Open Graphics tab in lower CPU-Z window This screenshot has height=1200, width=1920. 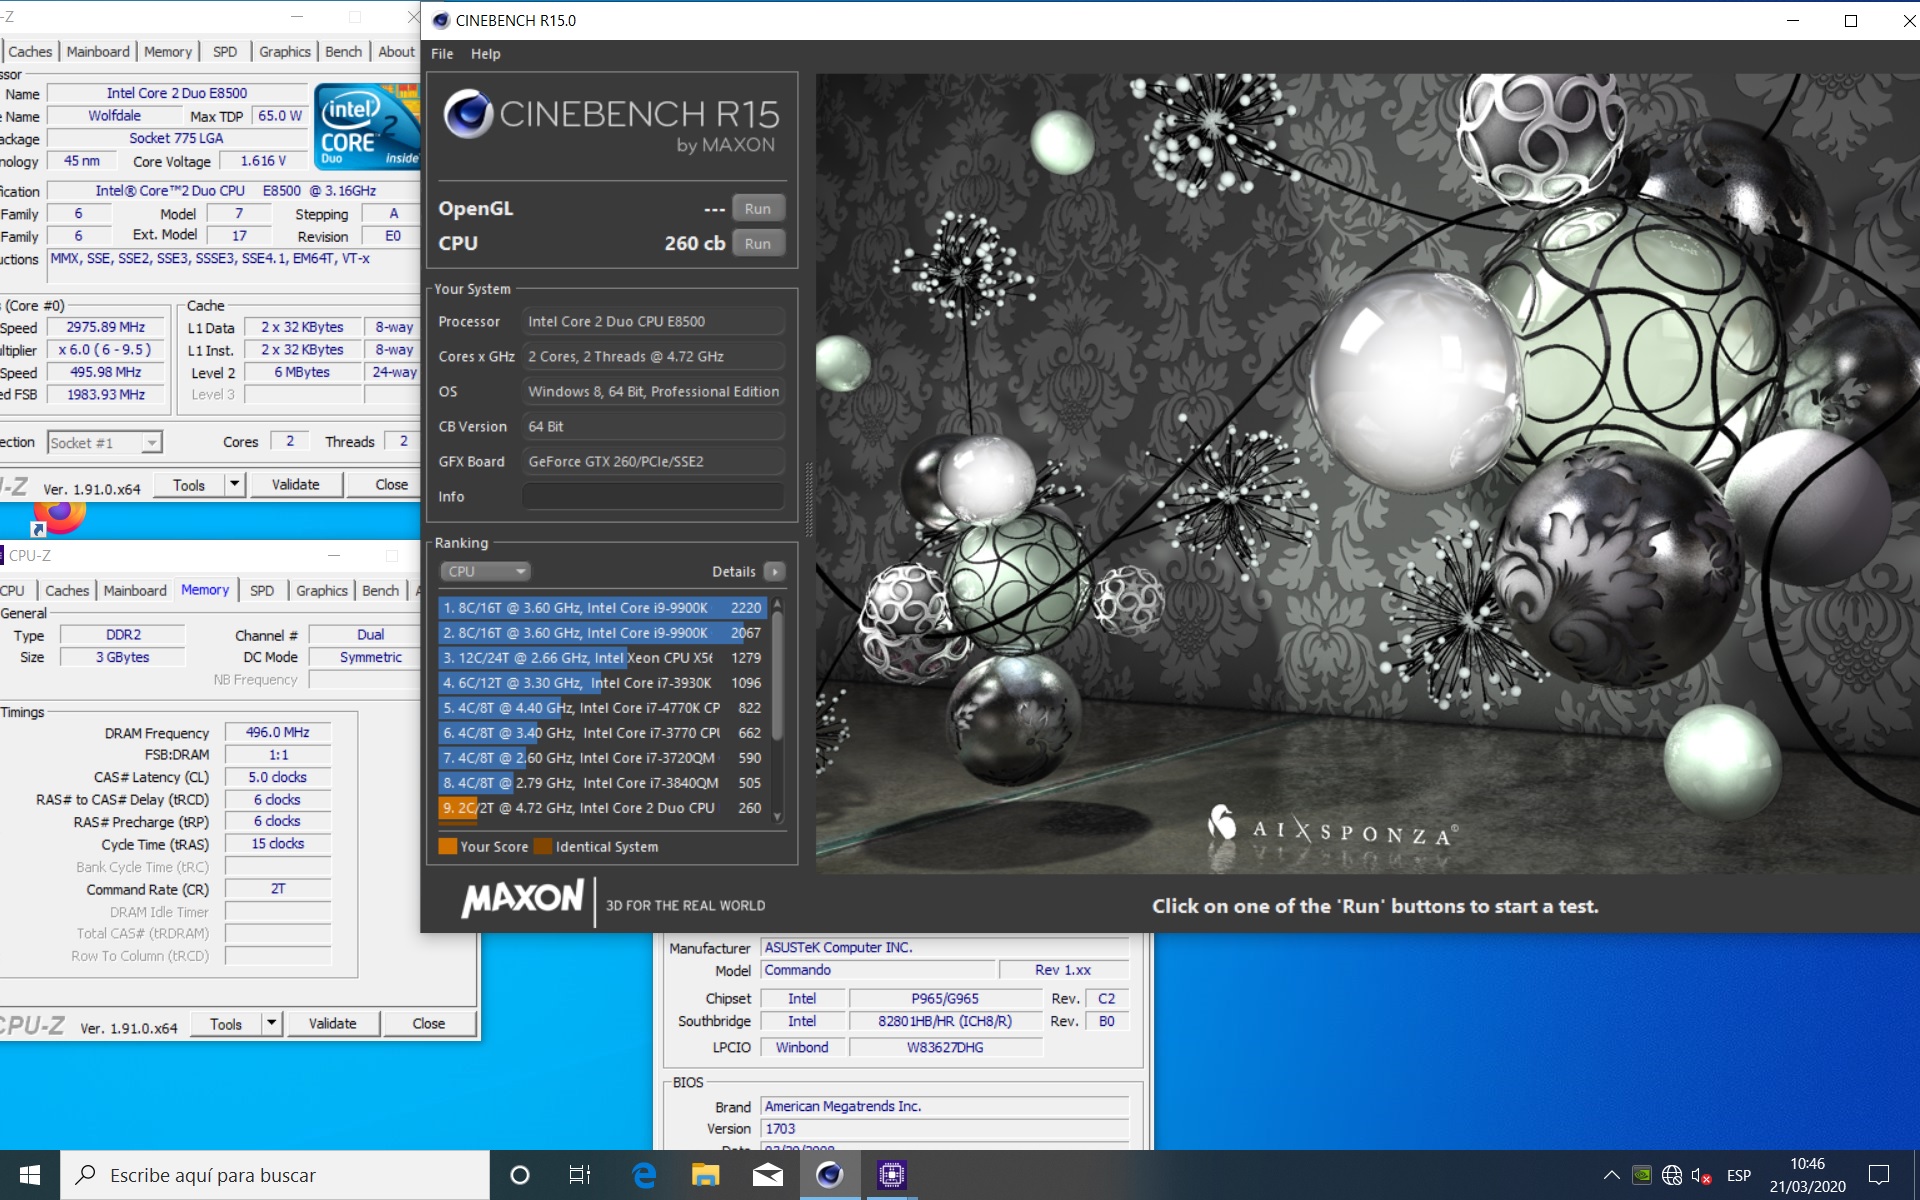322,591
